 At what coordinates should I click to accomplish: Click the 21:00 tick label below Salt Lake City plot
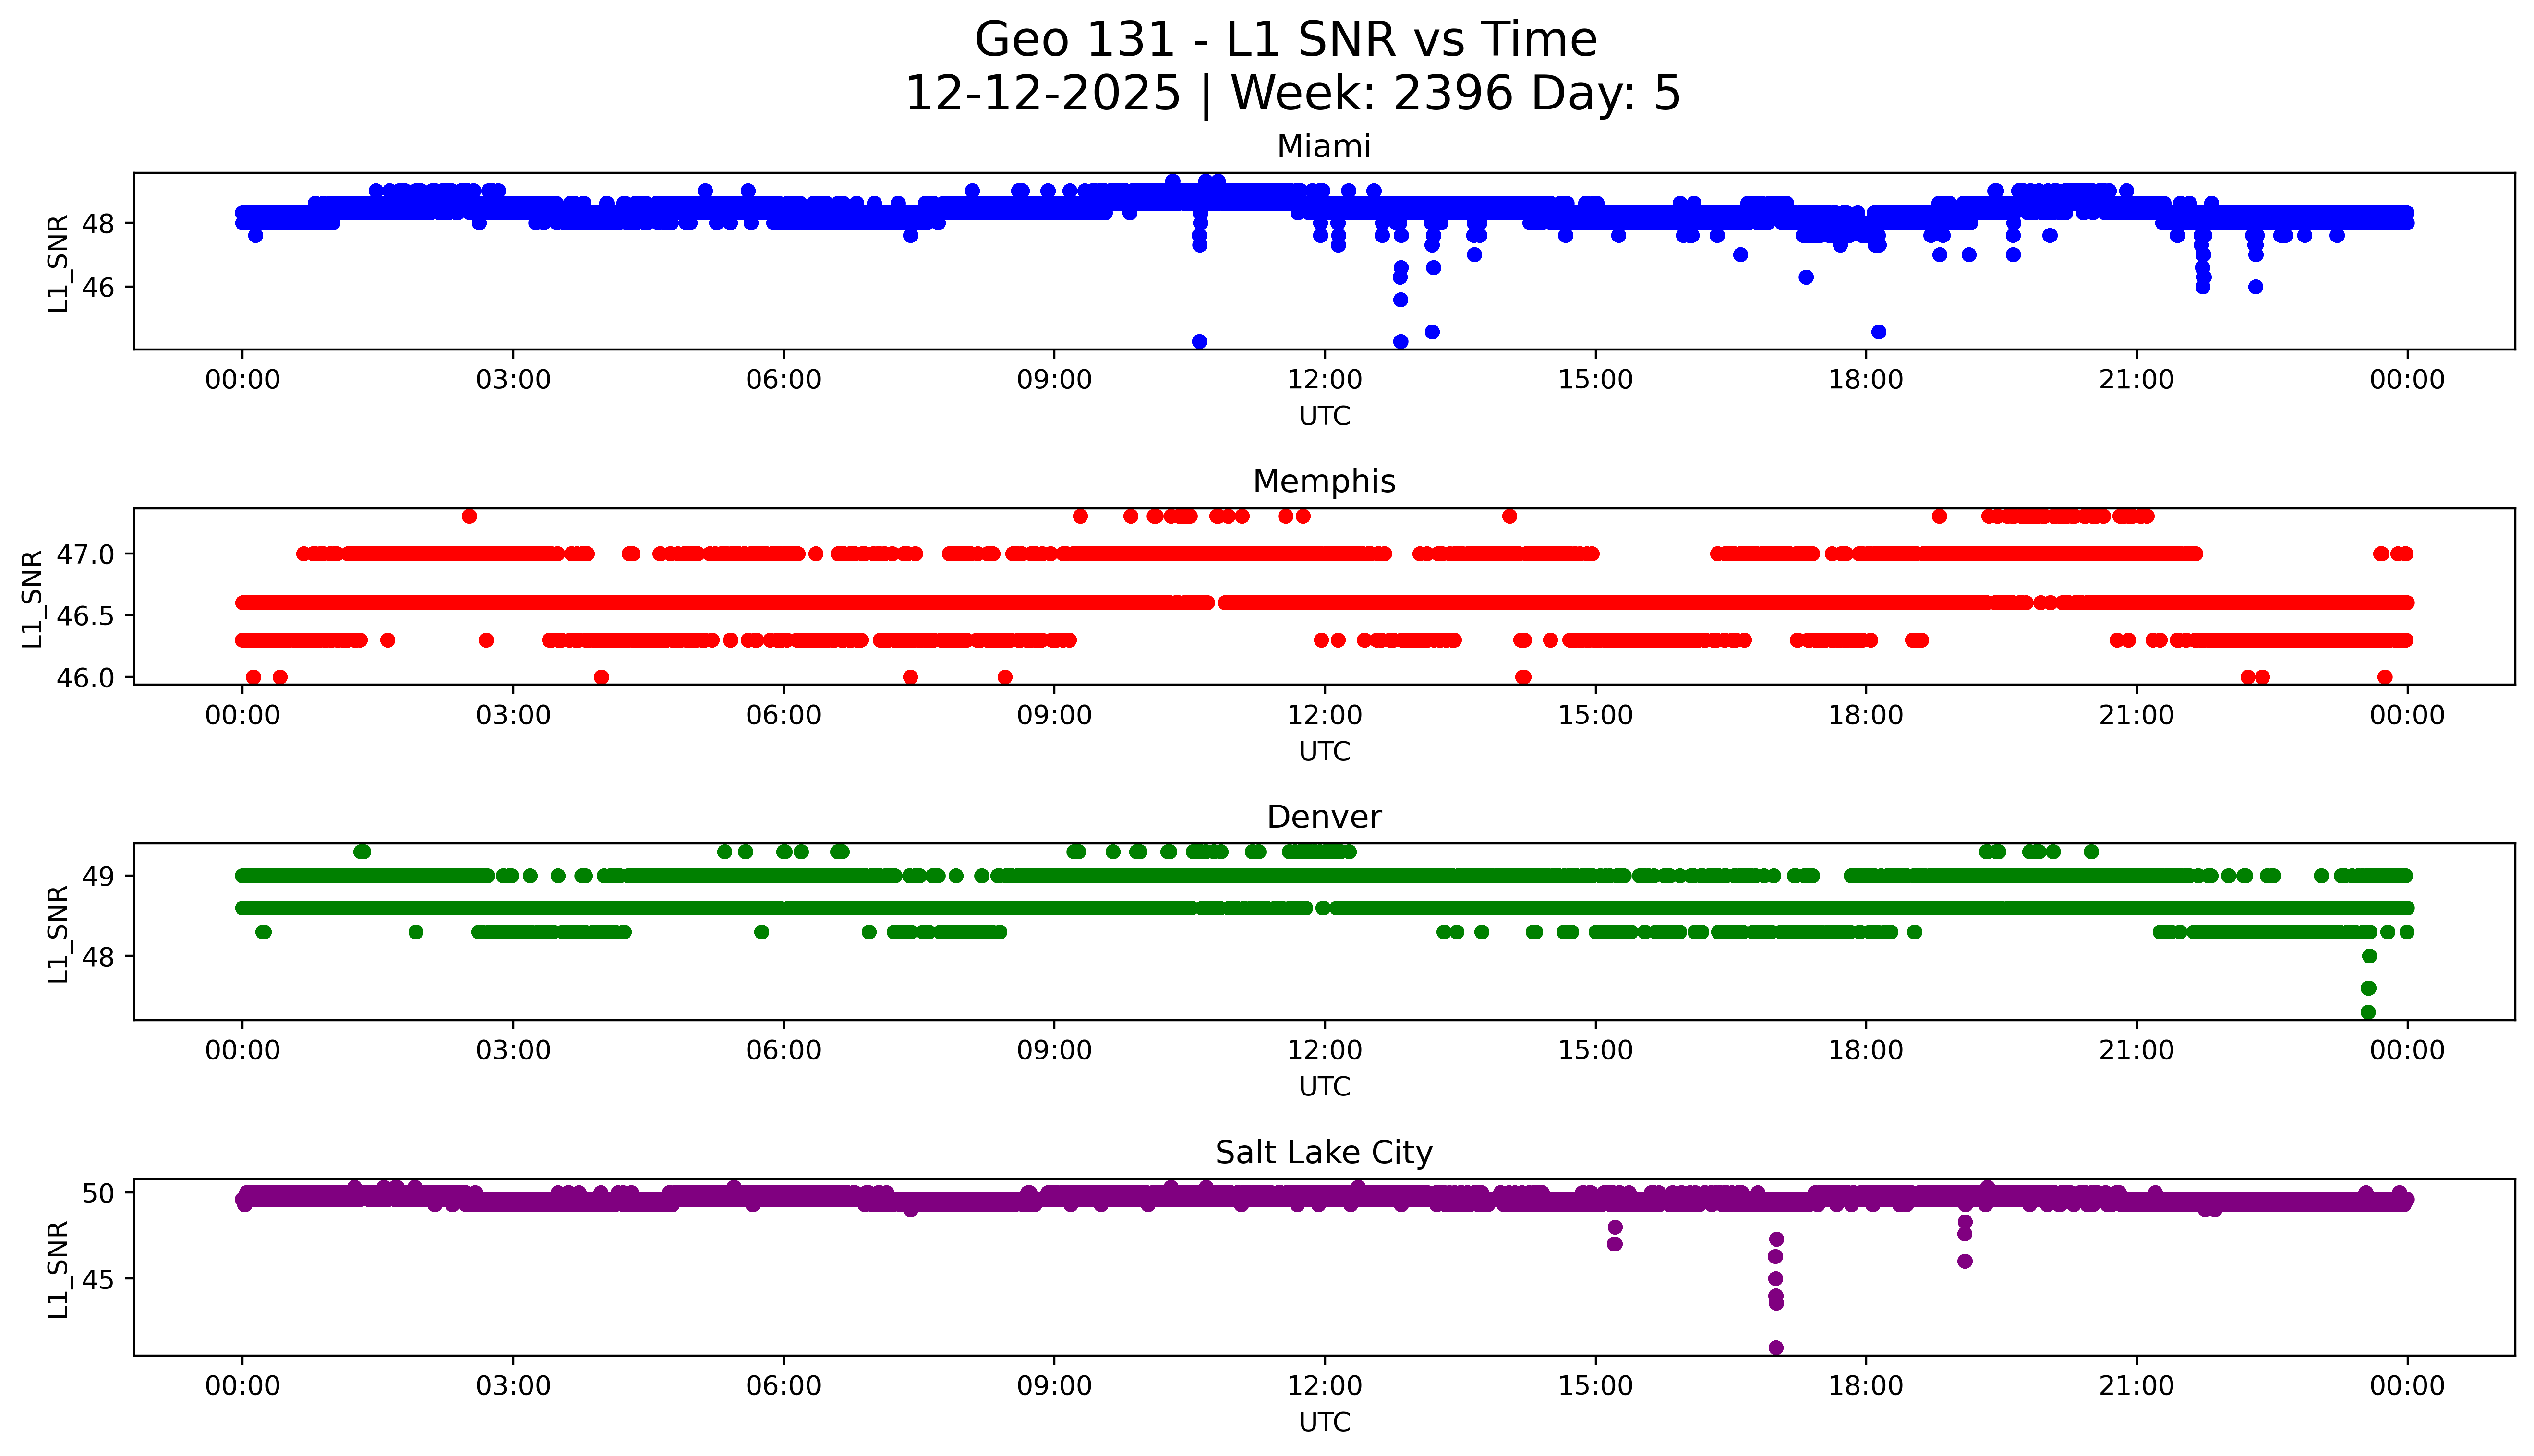[x=2136, y=1386]
